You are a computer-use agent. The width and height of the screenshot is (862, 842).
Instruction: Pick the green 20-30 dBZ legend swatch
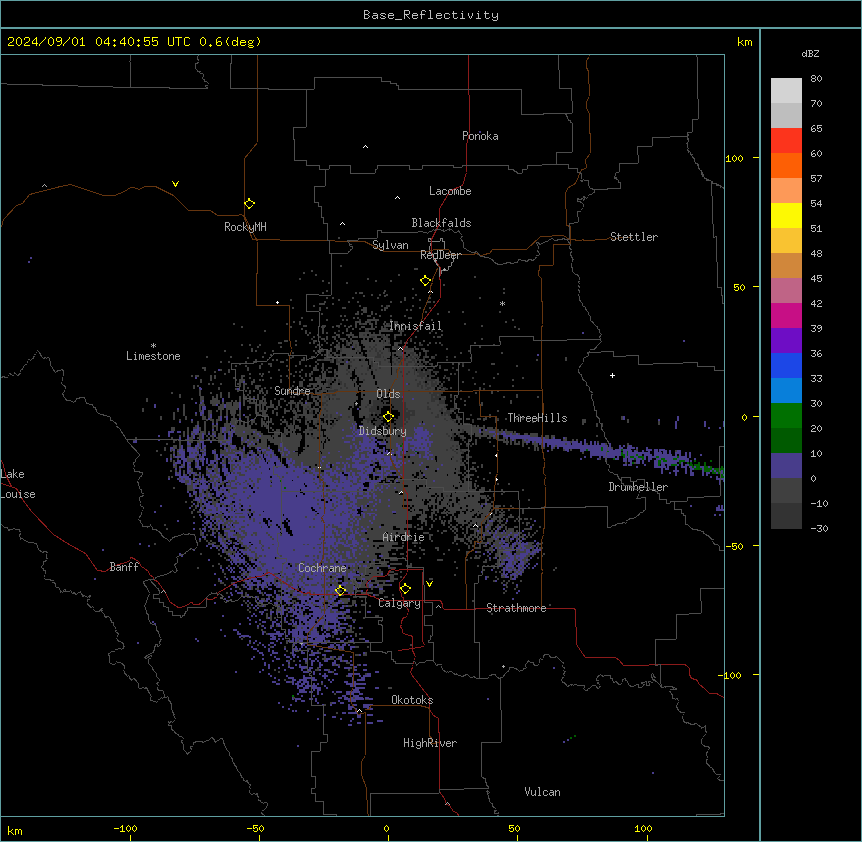point(786,416)
